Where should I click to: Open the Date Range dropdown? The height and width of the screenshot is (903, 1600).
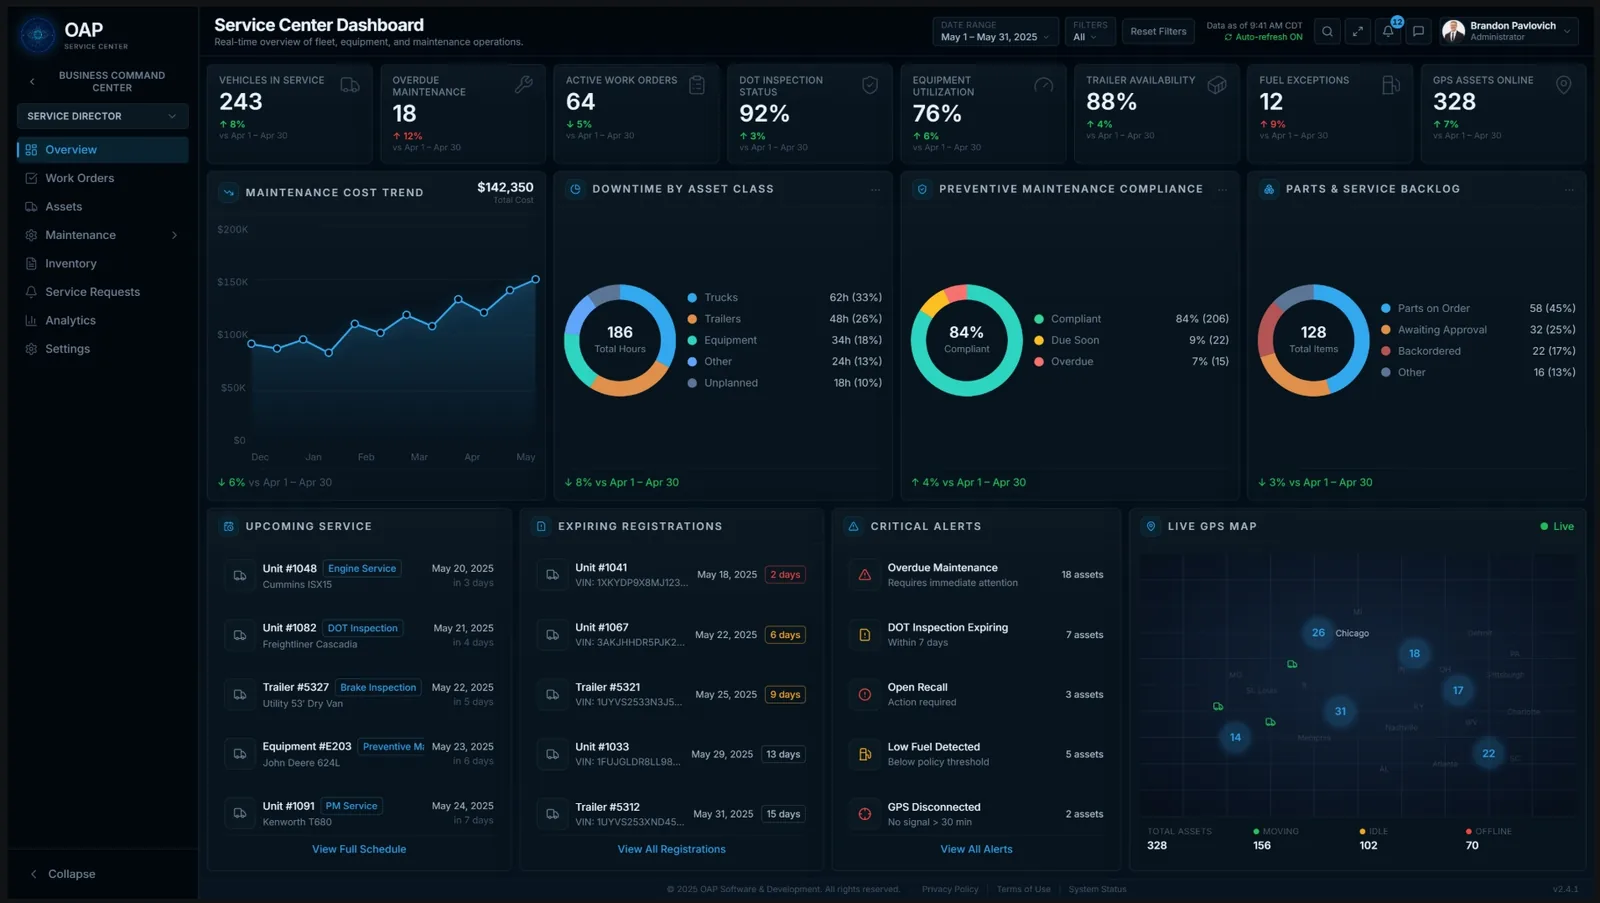(x=995, y=32)
